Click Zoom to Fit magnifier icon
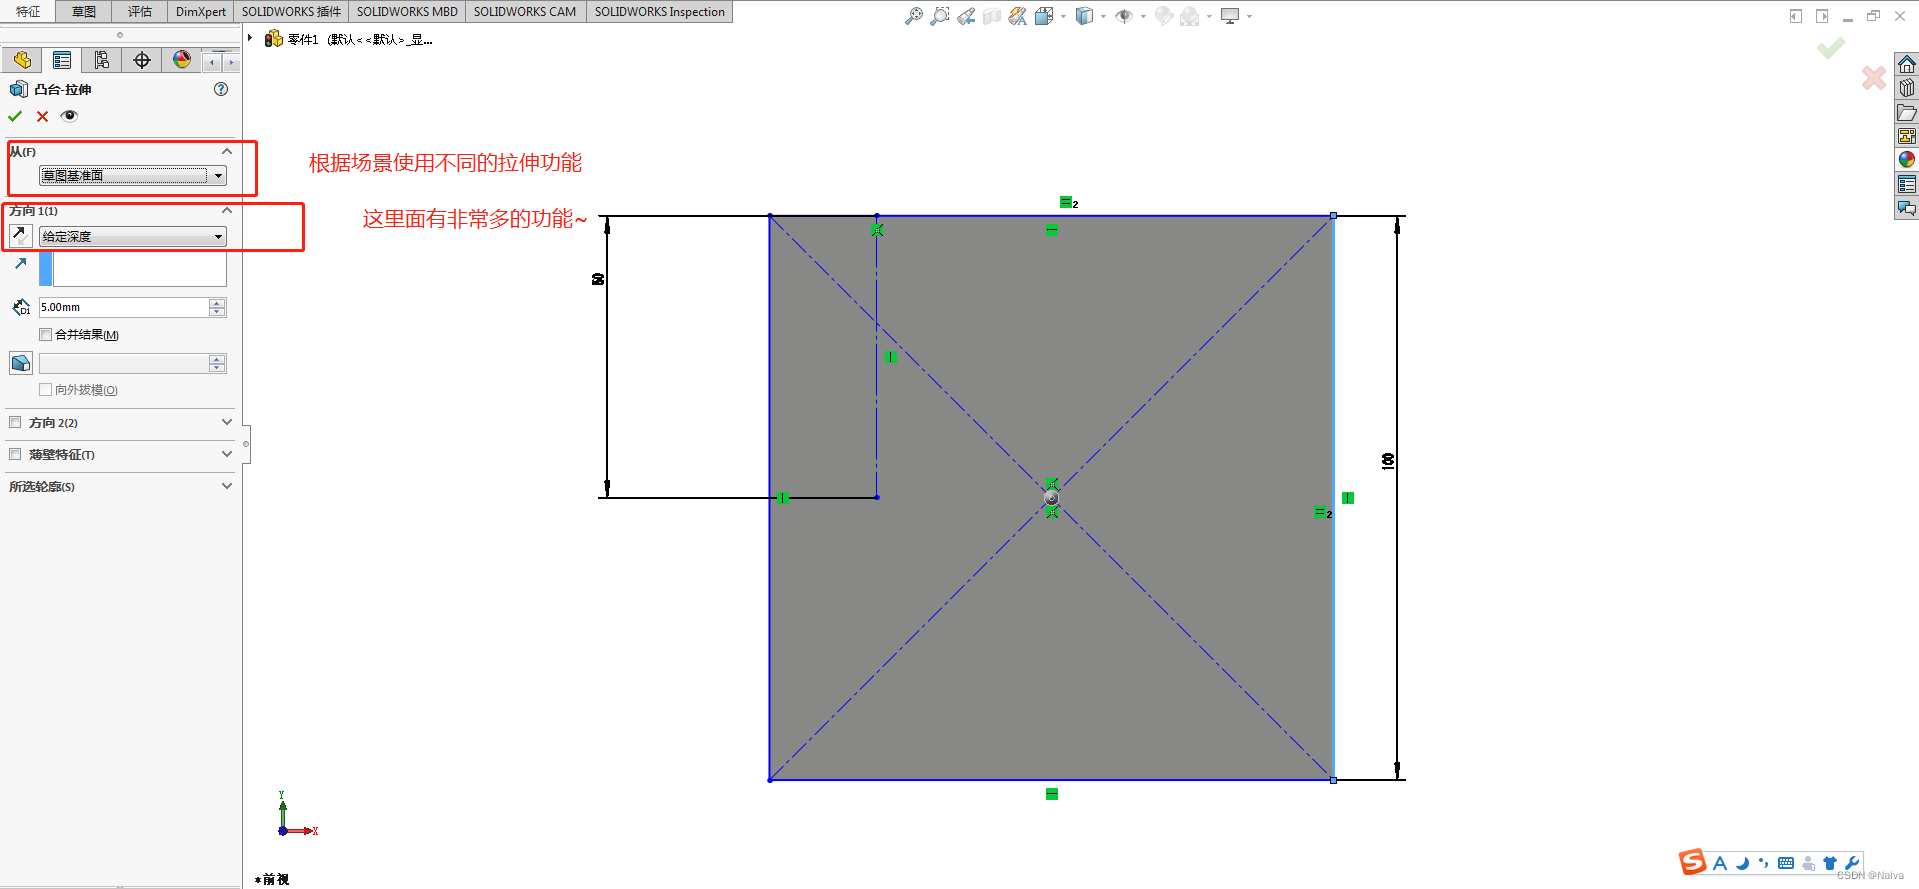Image resolution: width=1919 pixels, height=889 pixels. click(914, 16)
